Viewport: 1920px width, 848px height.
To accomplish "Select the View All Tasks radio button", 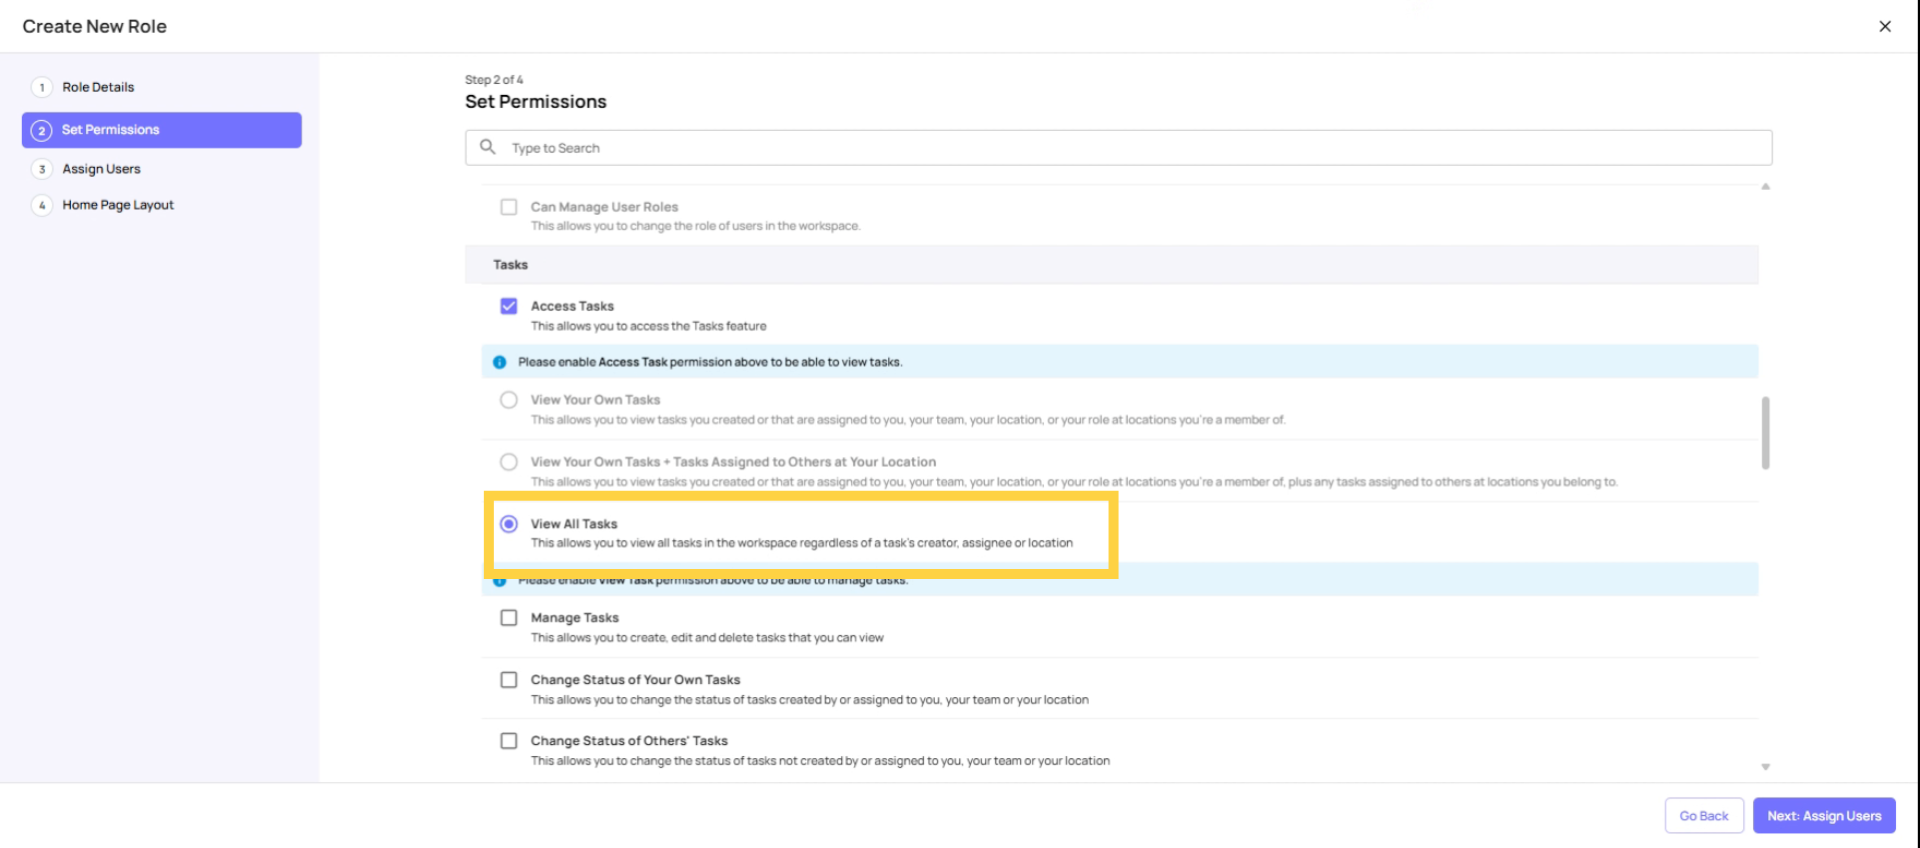I will tap(509, 524).
